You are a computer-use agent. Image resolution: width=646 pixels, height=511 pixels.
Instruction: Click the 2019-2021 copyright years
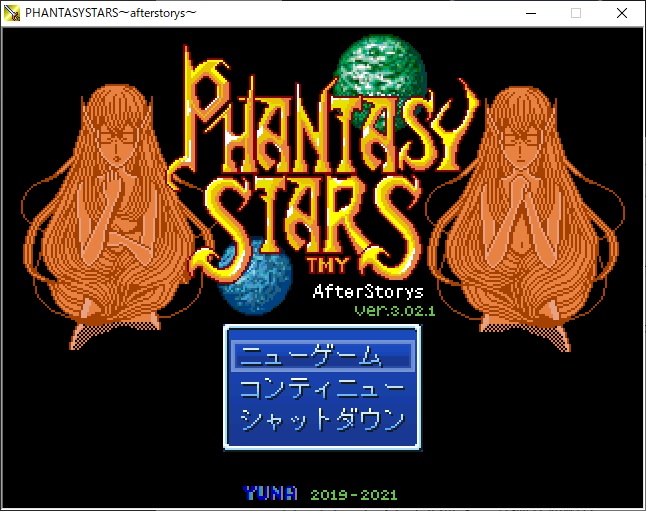(353, 494)
